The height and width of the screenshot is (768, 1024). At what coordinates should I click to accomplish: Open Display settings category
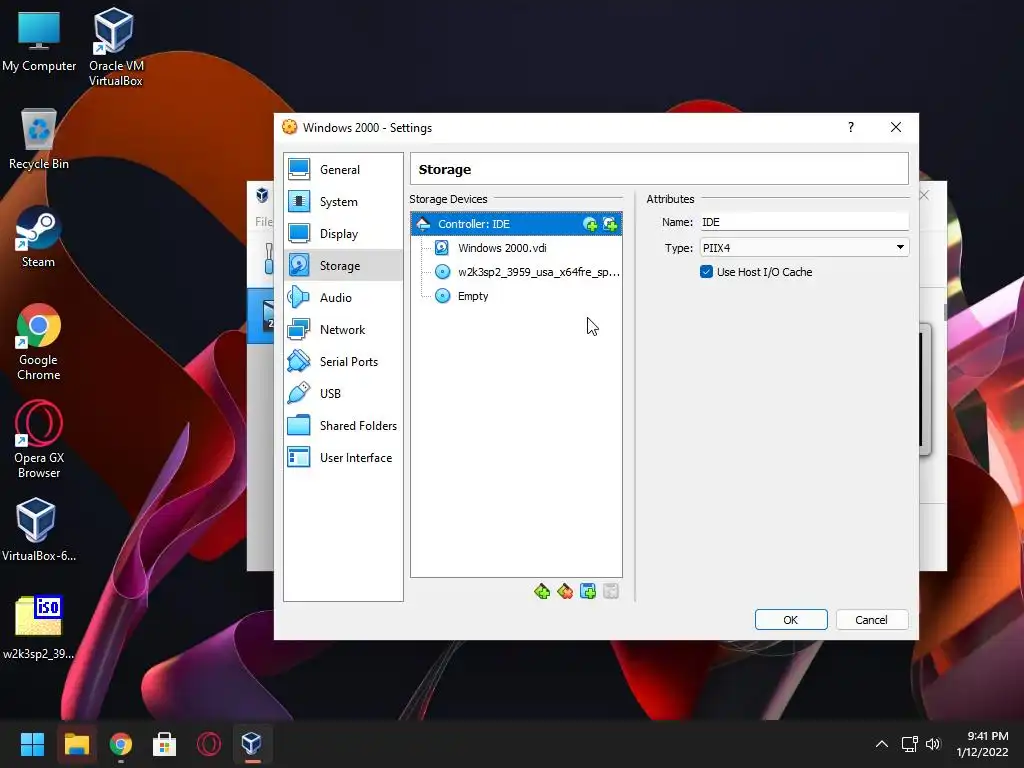pyautogui.click(x=344, y=234)
